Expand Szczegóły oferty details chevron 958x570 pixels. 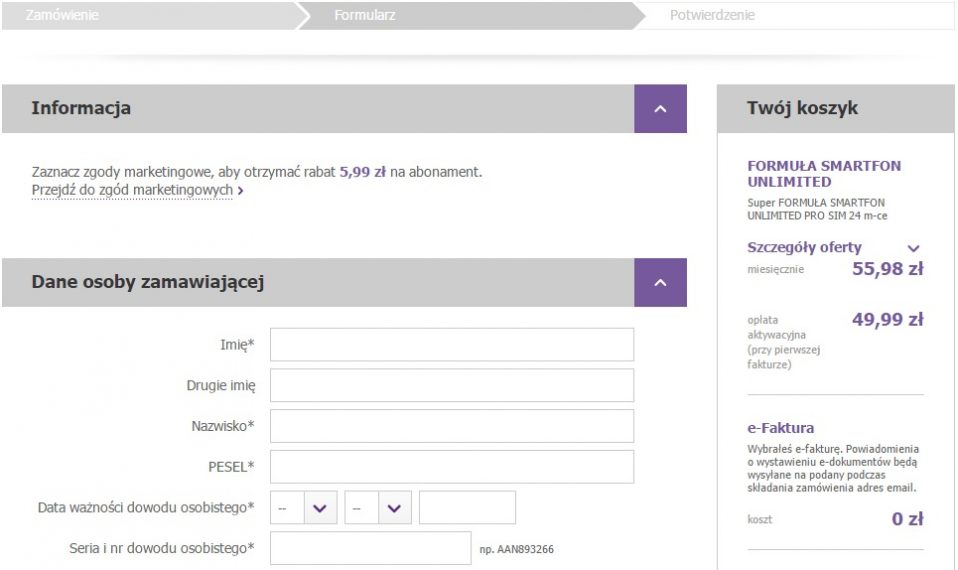pyautogui.click(x=913, y=248)
